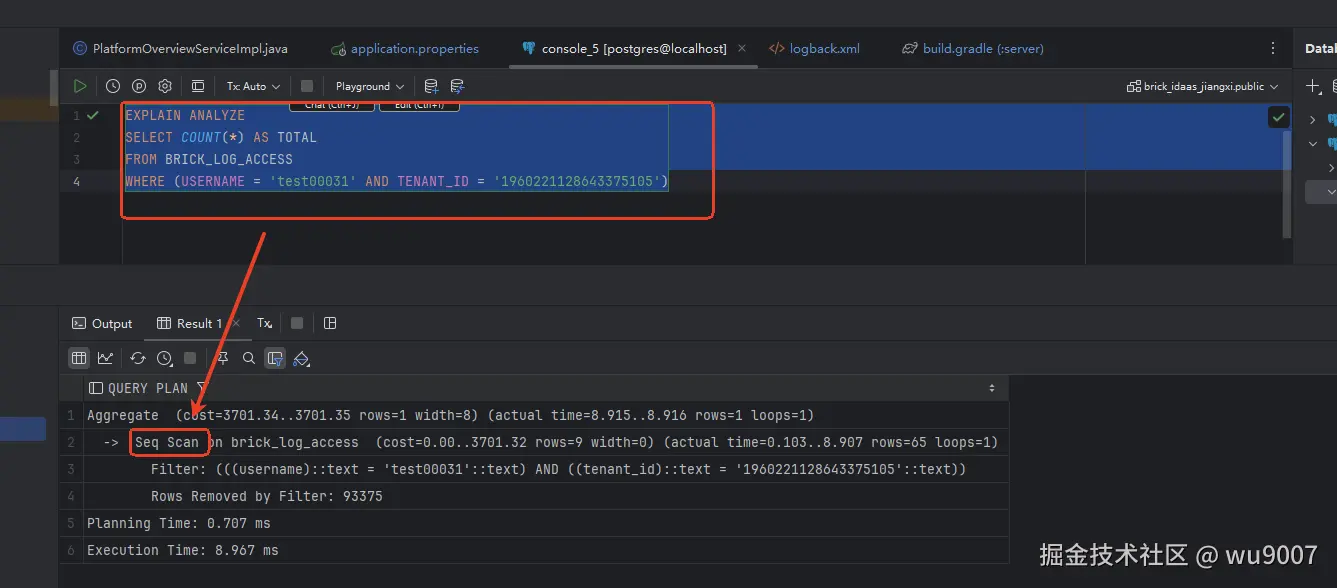Click the database-plus icon after Playground
Viewport: 1337px width, 588px height.
pos(431,86)
